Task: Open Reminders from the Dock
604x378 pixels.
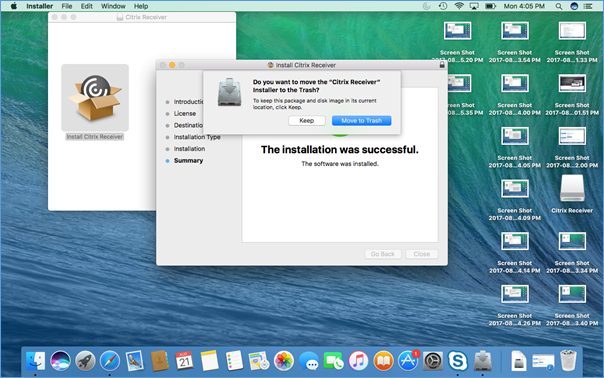Action: tap(234, 361)
